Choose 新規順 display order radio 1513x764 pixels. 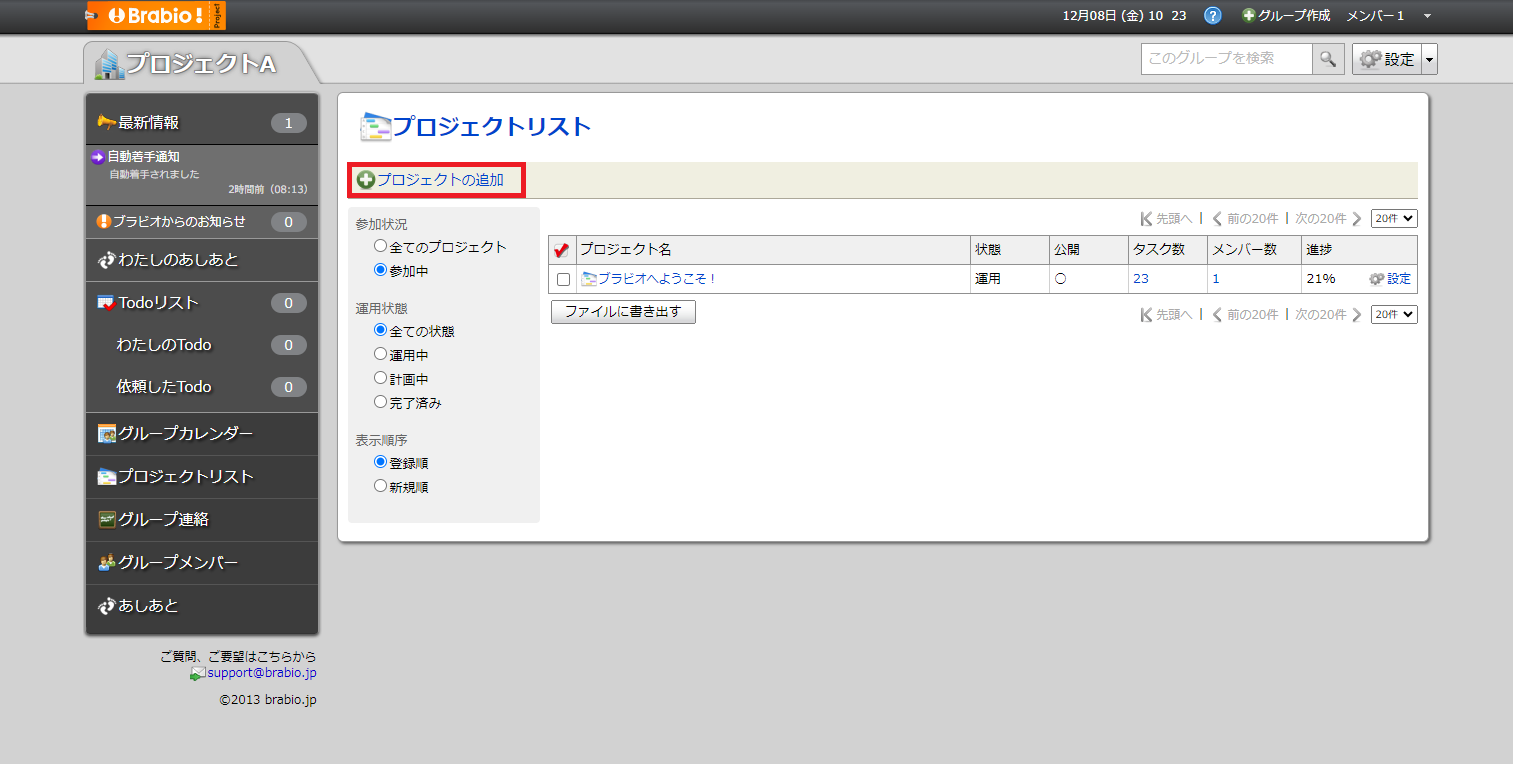coord(380,486)
